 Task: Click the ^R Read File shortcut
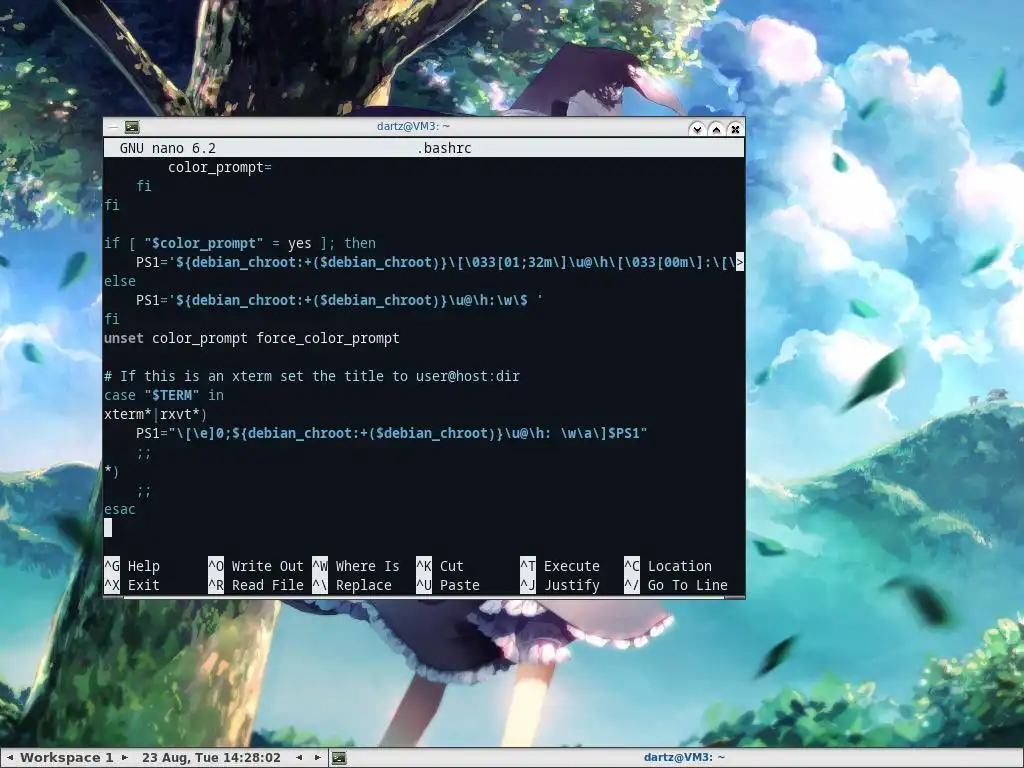pyautogui.click(x=256, y=585)
